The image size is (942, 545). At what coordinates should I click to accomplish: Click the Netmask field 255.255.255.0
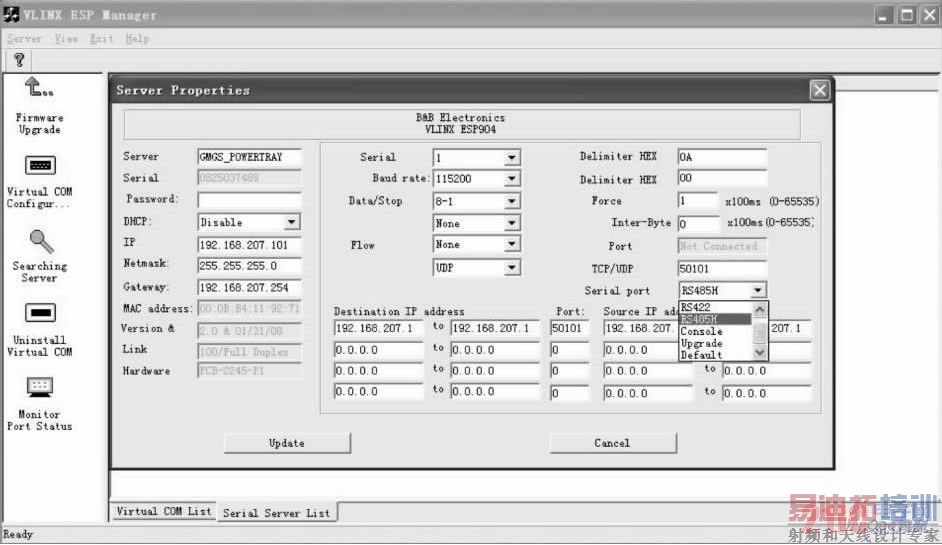click(x=249, y=266)
